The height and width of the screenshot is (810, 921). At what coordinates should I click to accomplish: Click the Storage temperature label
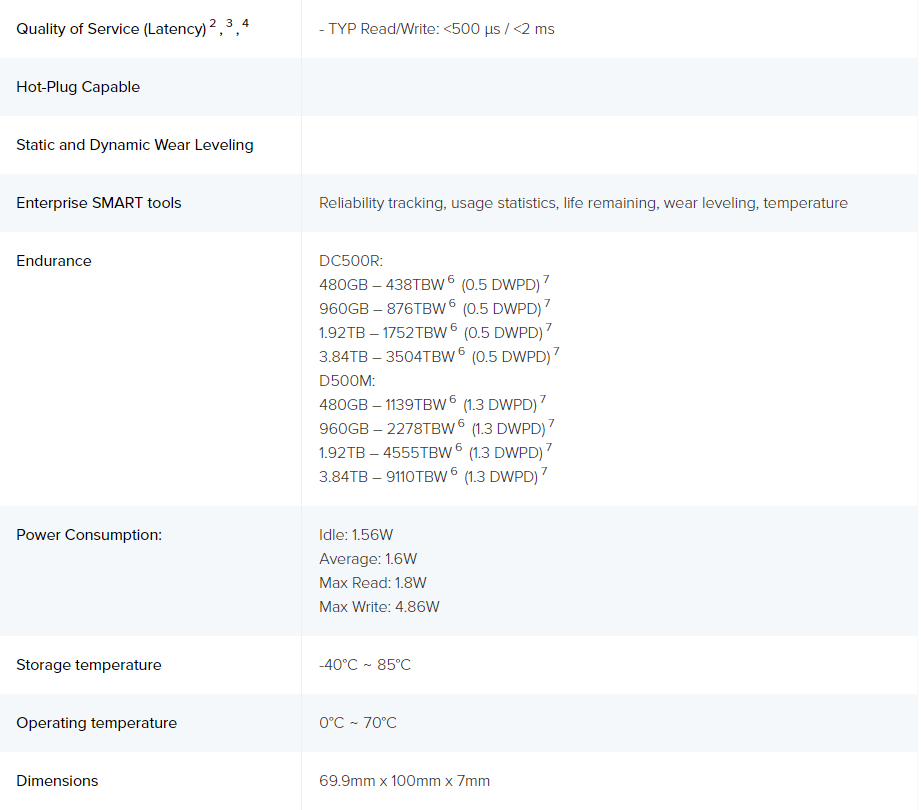click(89, 665)
